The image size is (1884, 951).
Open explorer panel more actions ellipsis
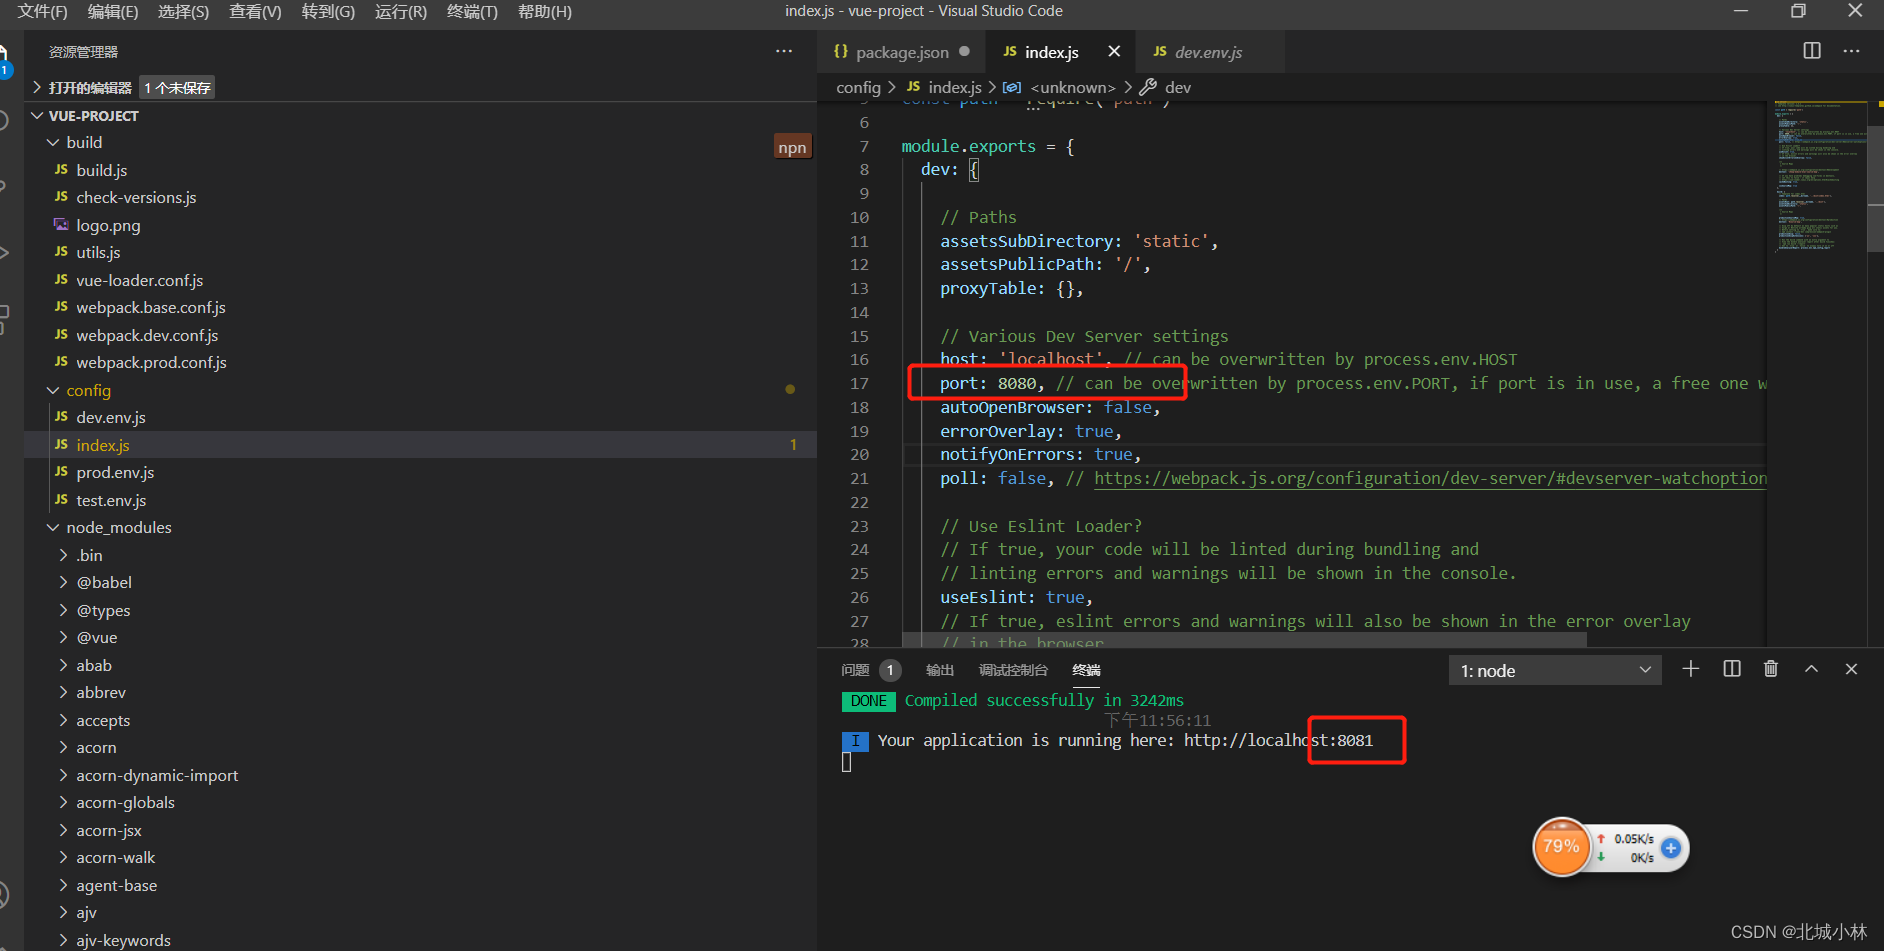click(784, 51)
